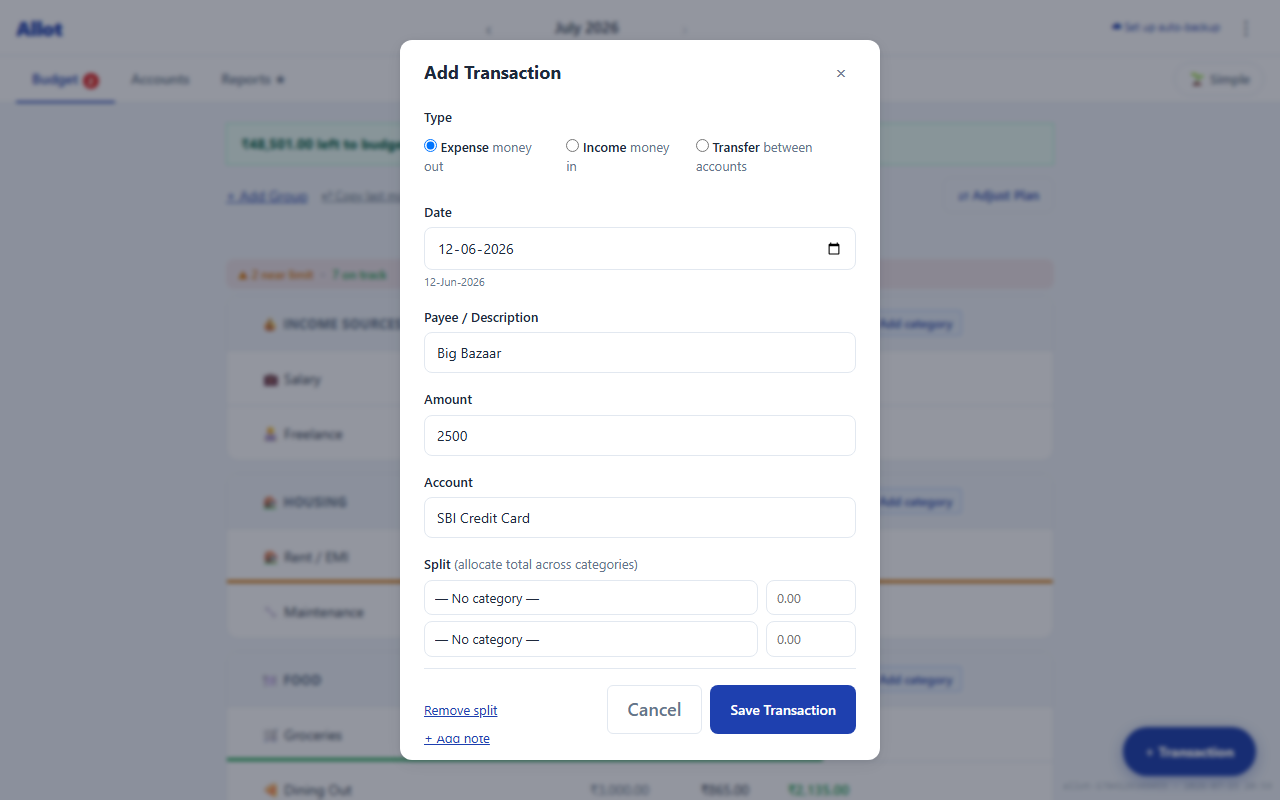The image size is (1280, 800).
Task: Click Add category in Food group
Action: click(x=918, y=680)
